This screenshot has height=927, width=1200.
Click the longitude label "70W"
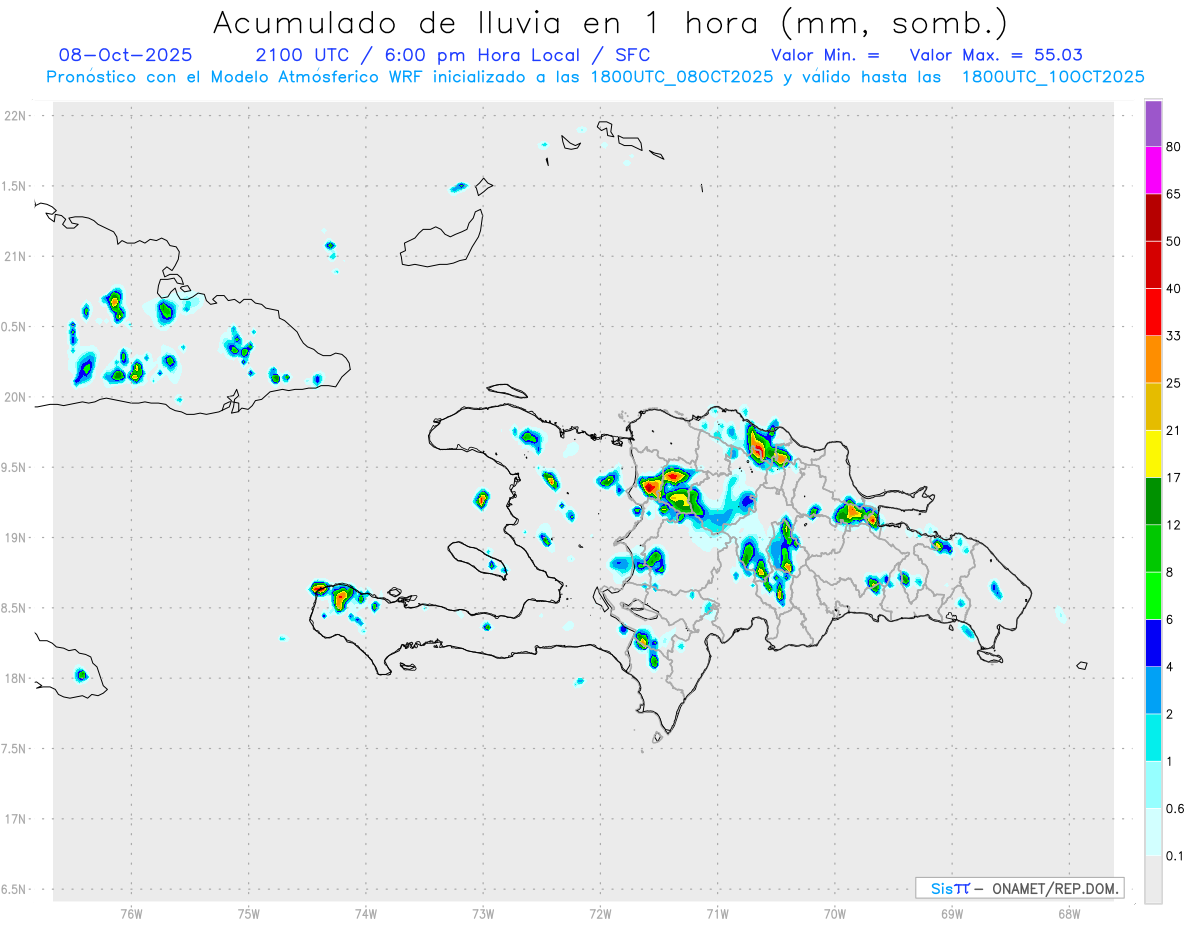(x=835, y=912)
